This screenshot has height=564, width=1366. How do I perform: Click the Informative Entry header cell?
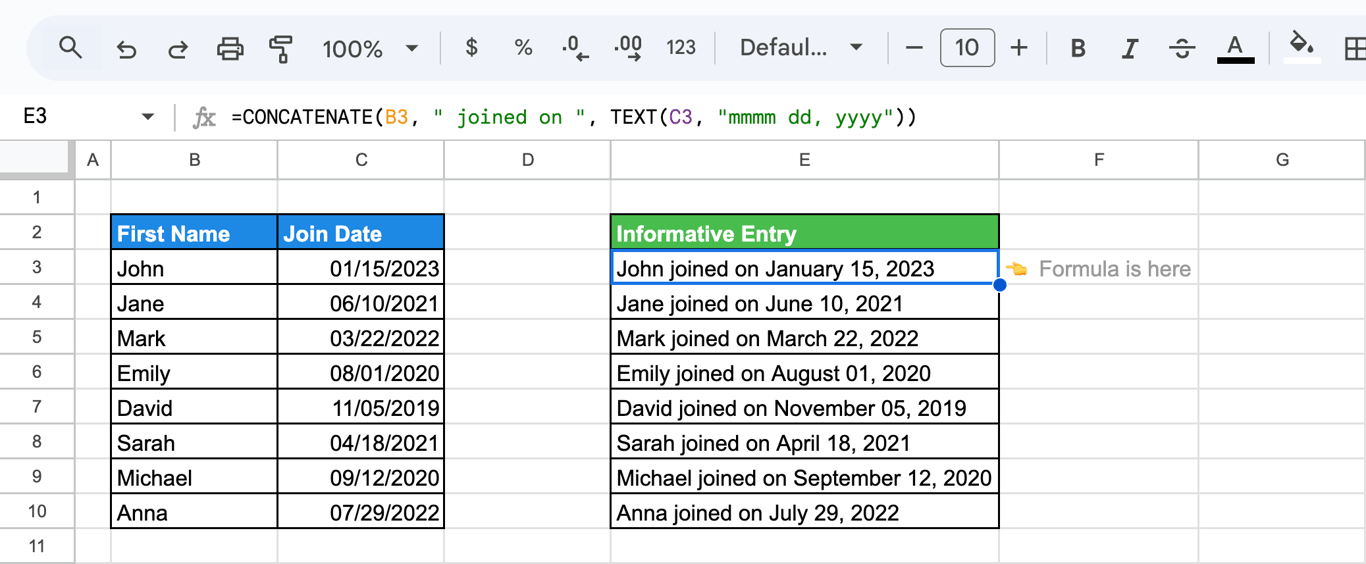point(805,232)
